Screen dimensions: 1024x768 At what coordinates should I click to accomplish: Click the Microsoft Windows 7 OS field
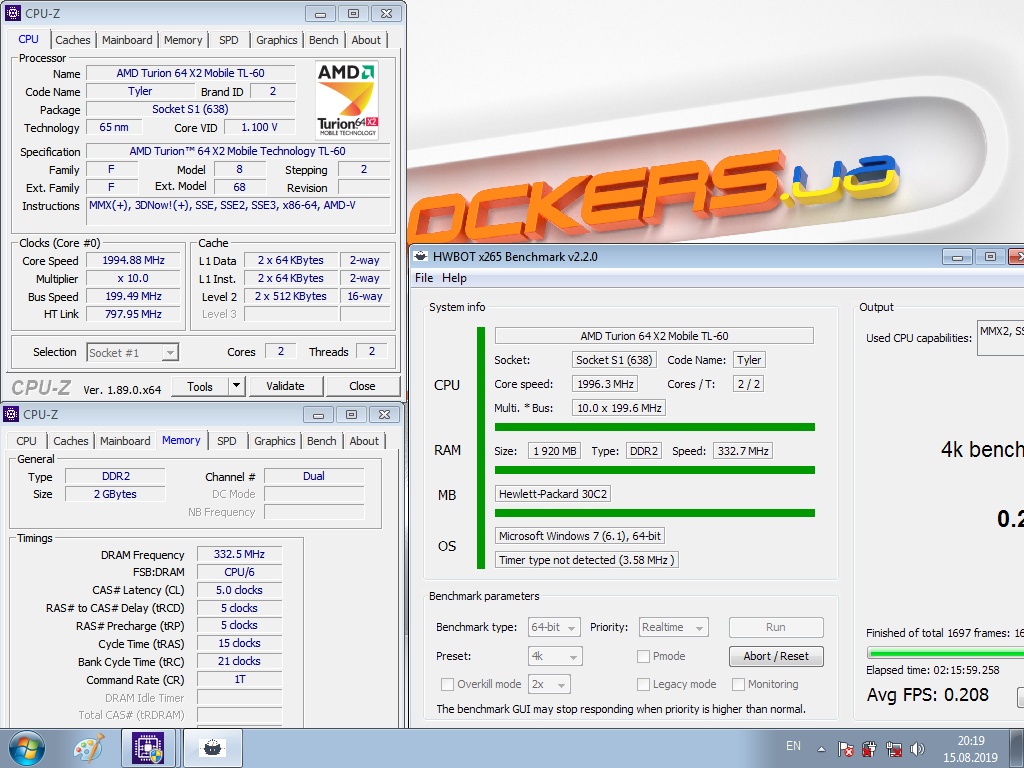[x=580, y=536]
